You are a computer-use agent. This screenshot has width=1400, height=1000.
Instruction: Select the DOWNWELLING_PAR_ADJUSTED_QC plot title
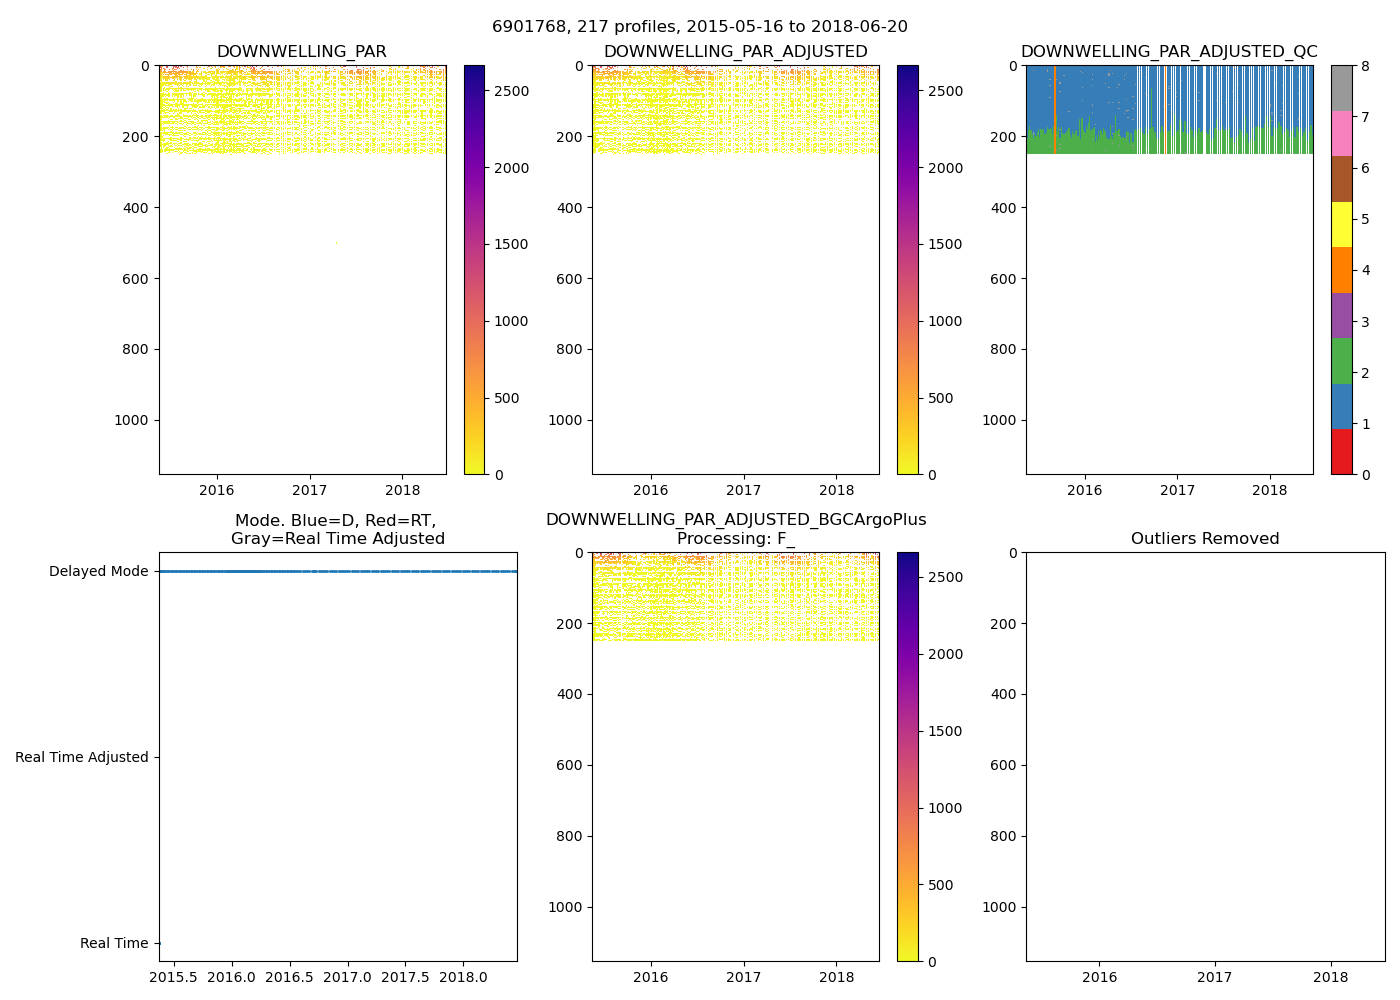click(1168, 52)
